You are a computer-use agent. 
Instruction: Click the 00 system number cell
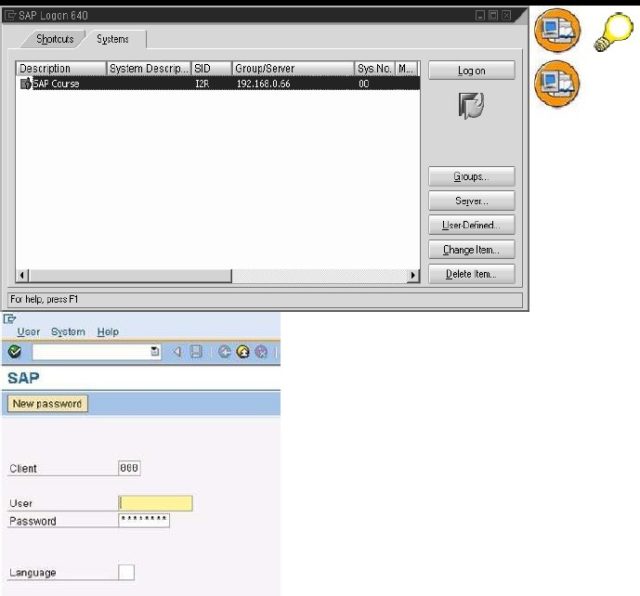(364, 84)
